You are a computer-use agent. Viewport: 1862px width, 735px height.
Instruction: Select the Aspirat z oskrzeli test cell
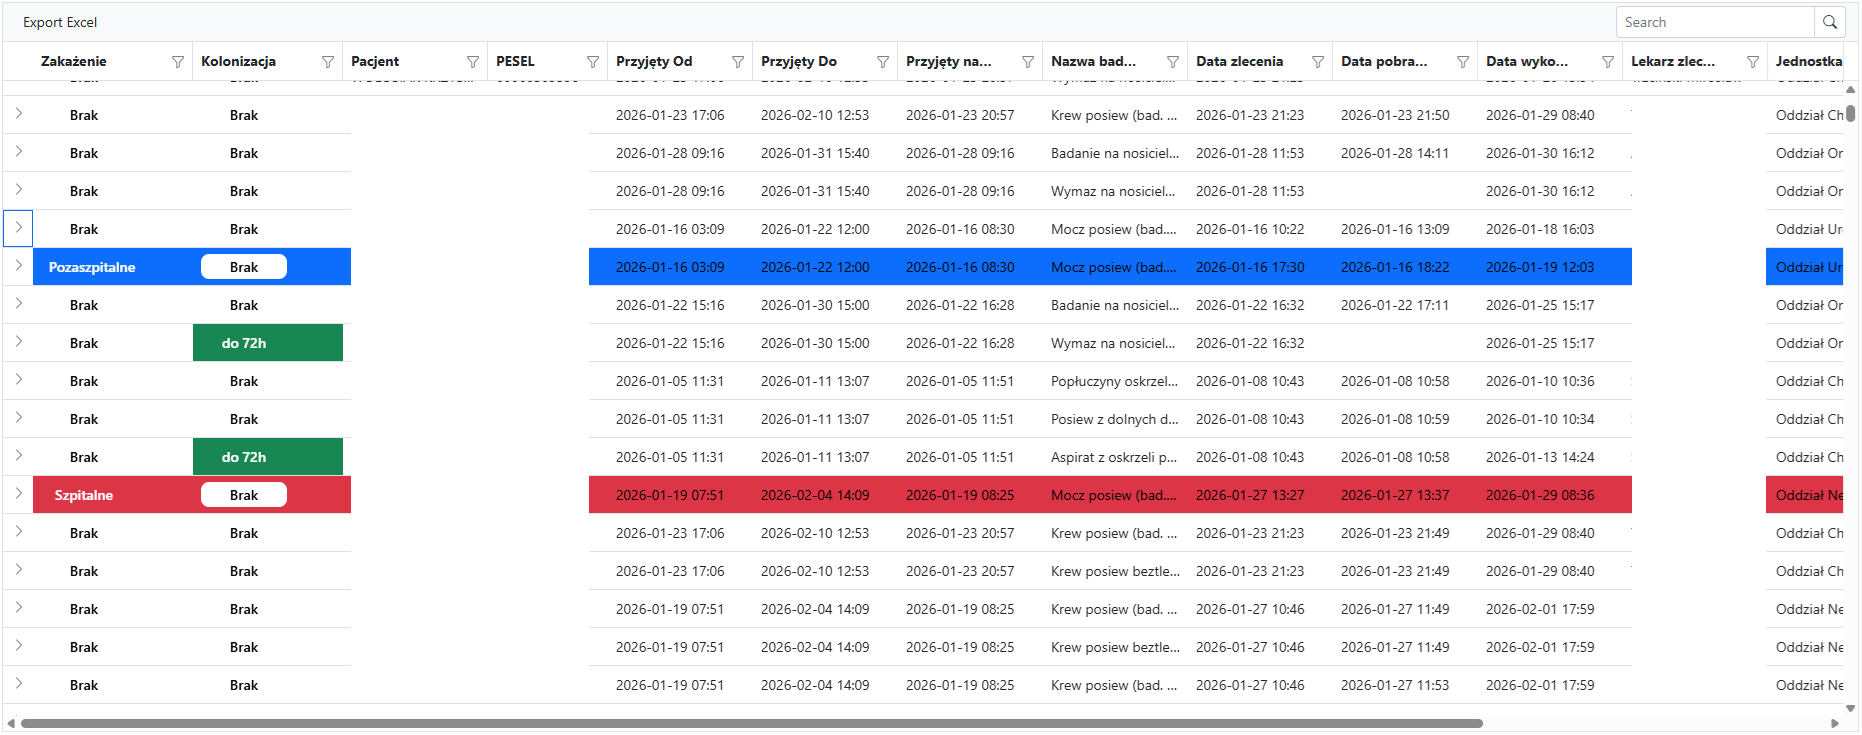[1114, 457]
